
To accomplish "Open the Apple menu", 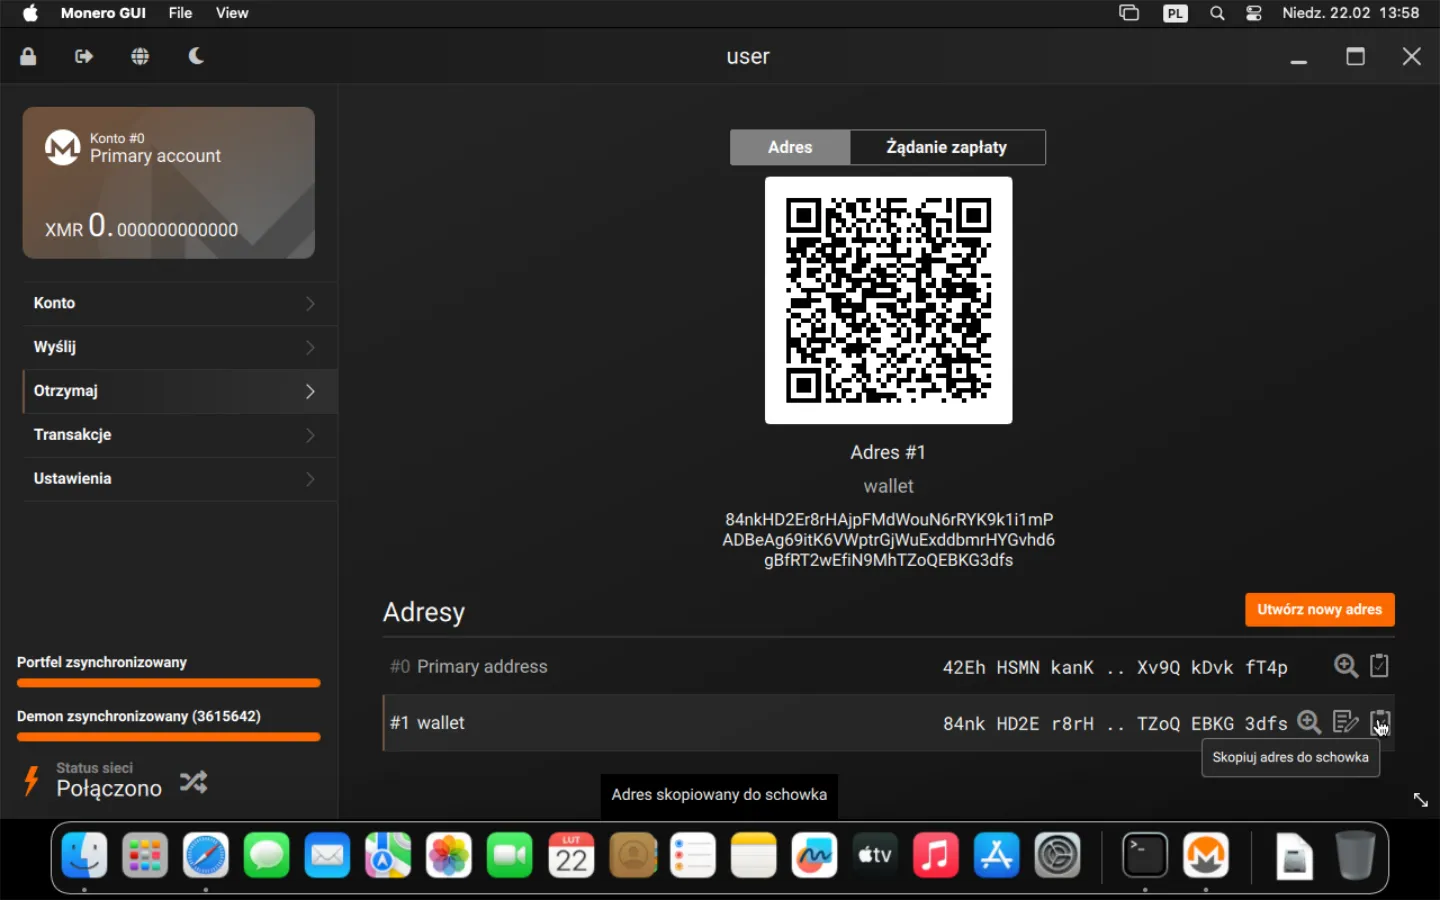I will pos(30,13).
